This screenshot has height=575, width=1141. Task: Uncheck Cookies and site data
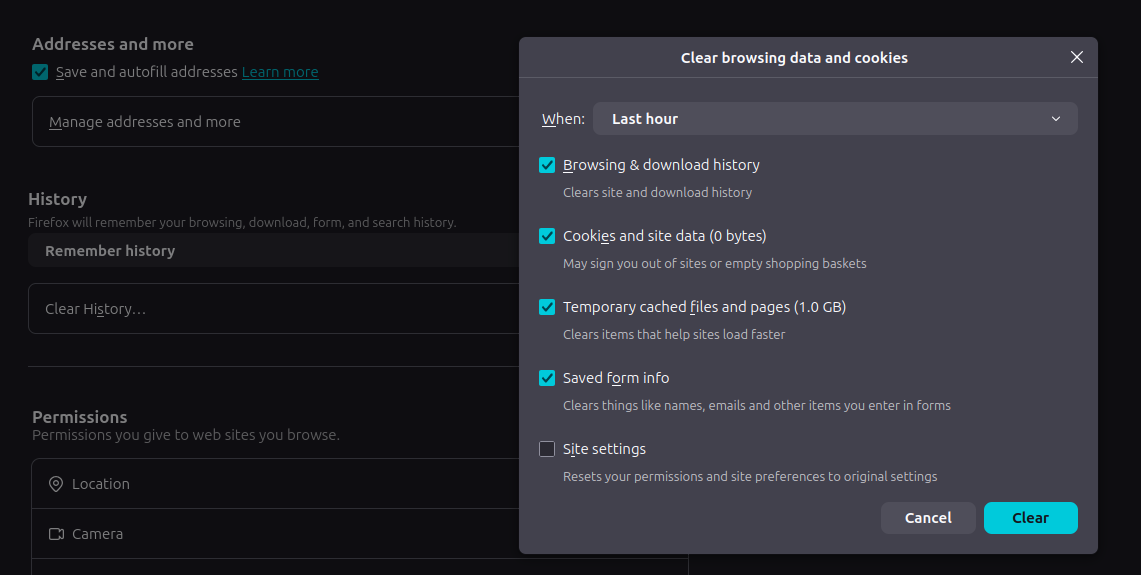(547, 236)
